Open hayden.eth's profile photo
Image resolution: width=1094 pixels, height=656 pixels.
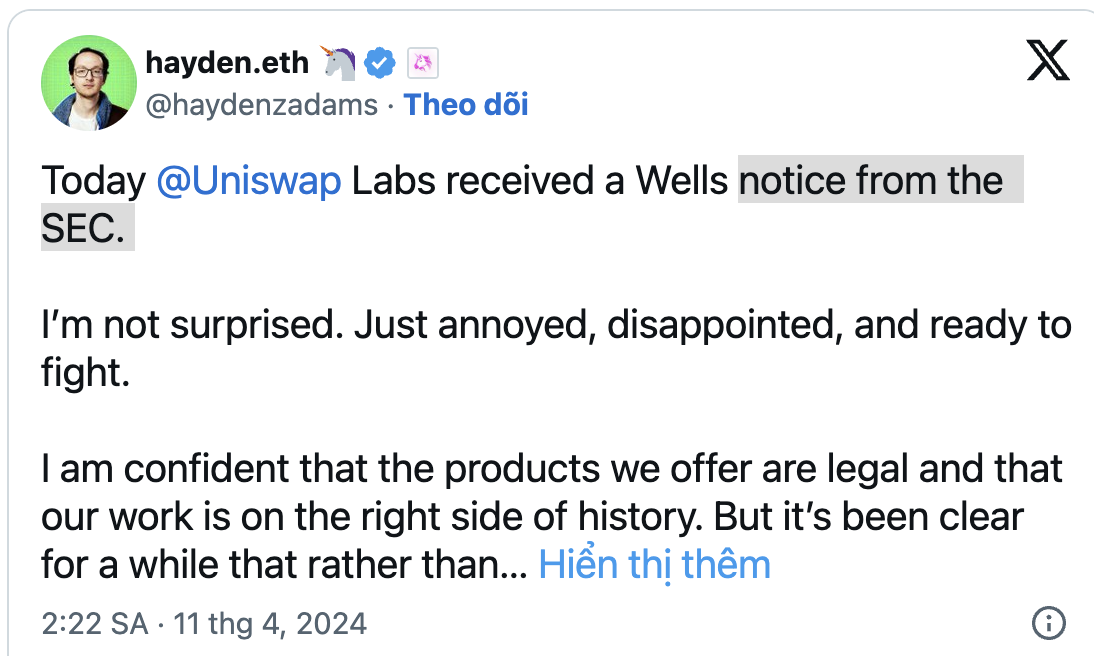click(x=89, y=82)
